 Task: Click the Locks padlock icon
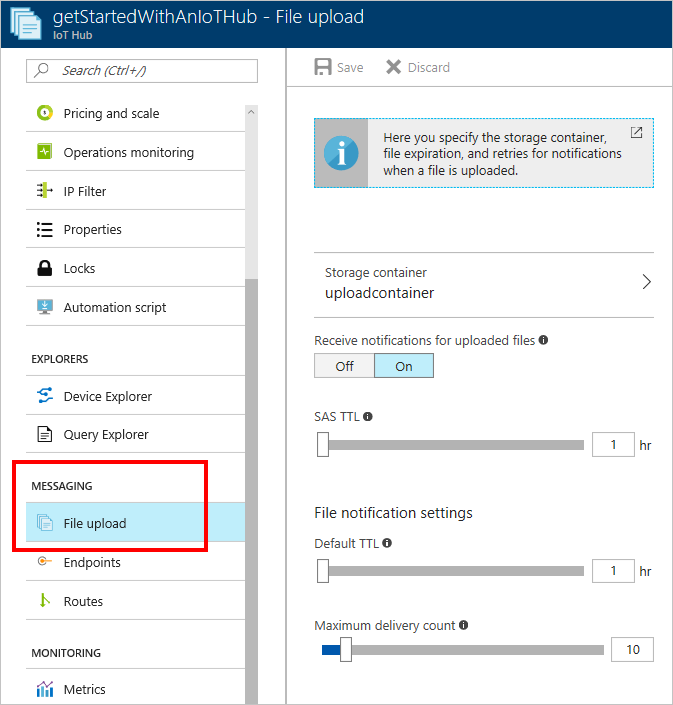[45, 268]
